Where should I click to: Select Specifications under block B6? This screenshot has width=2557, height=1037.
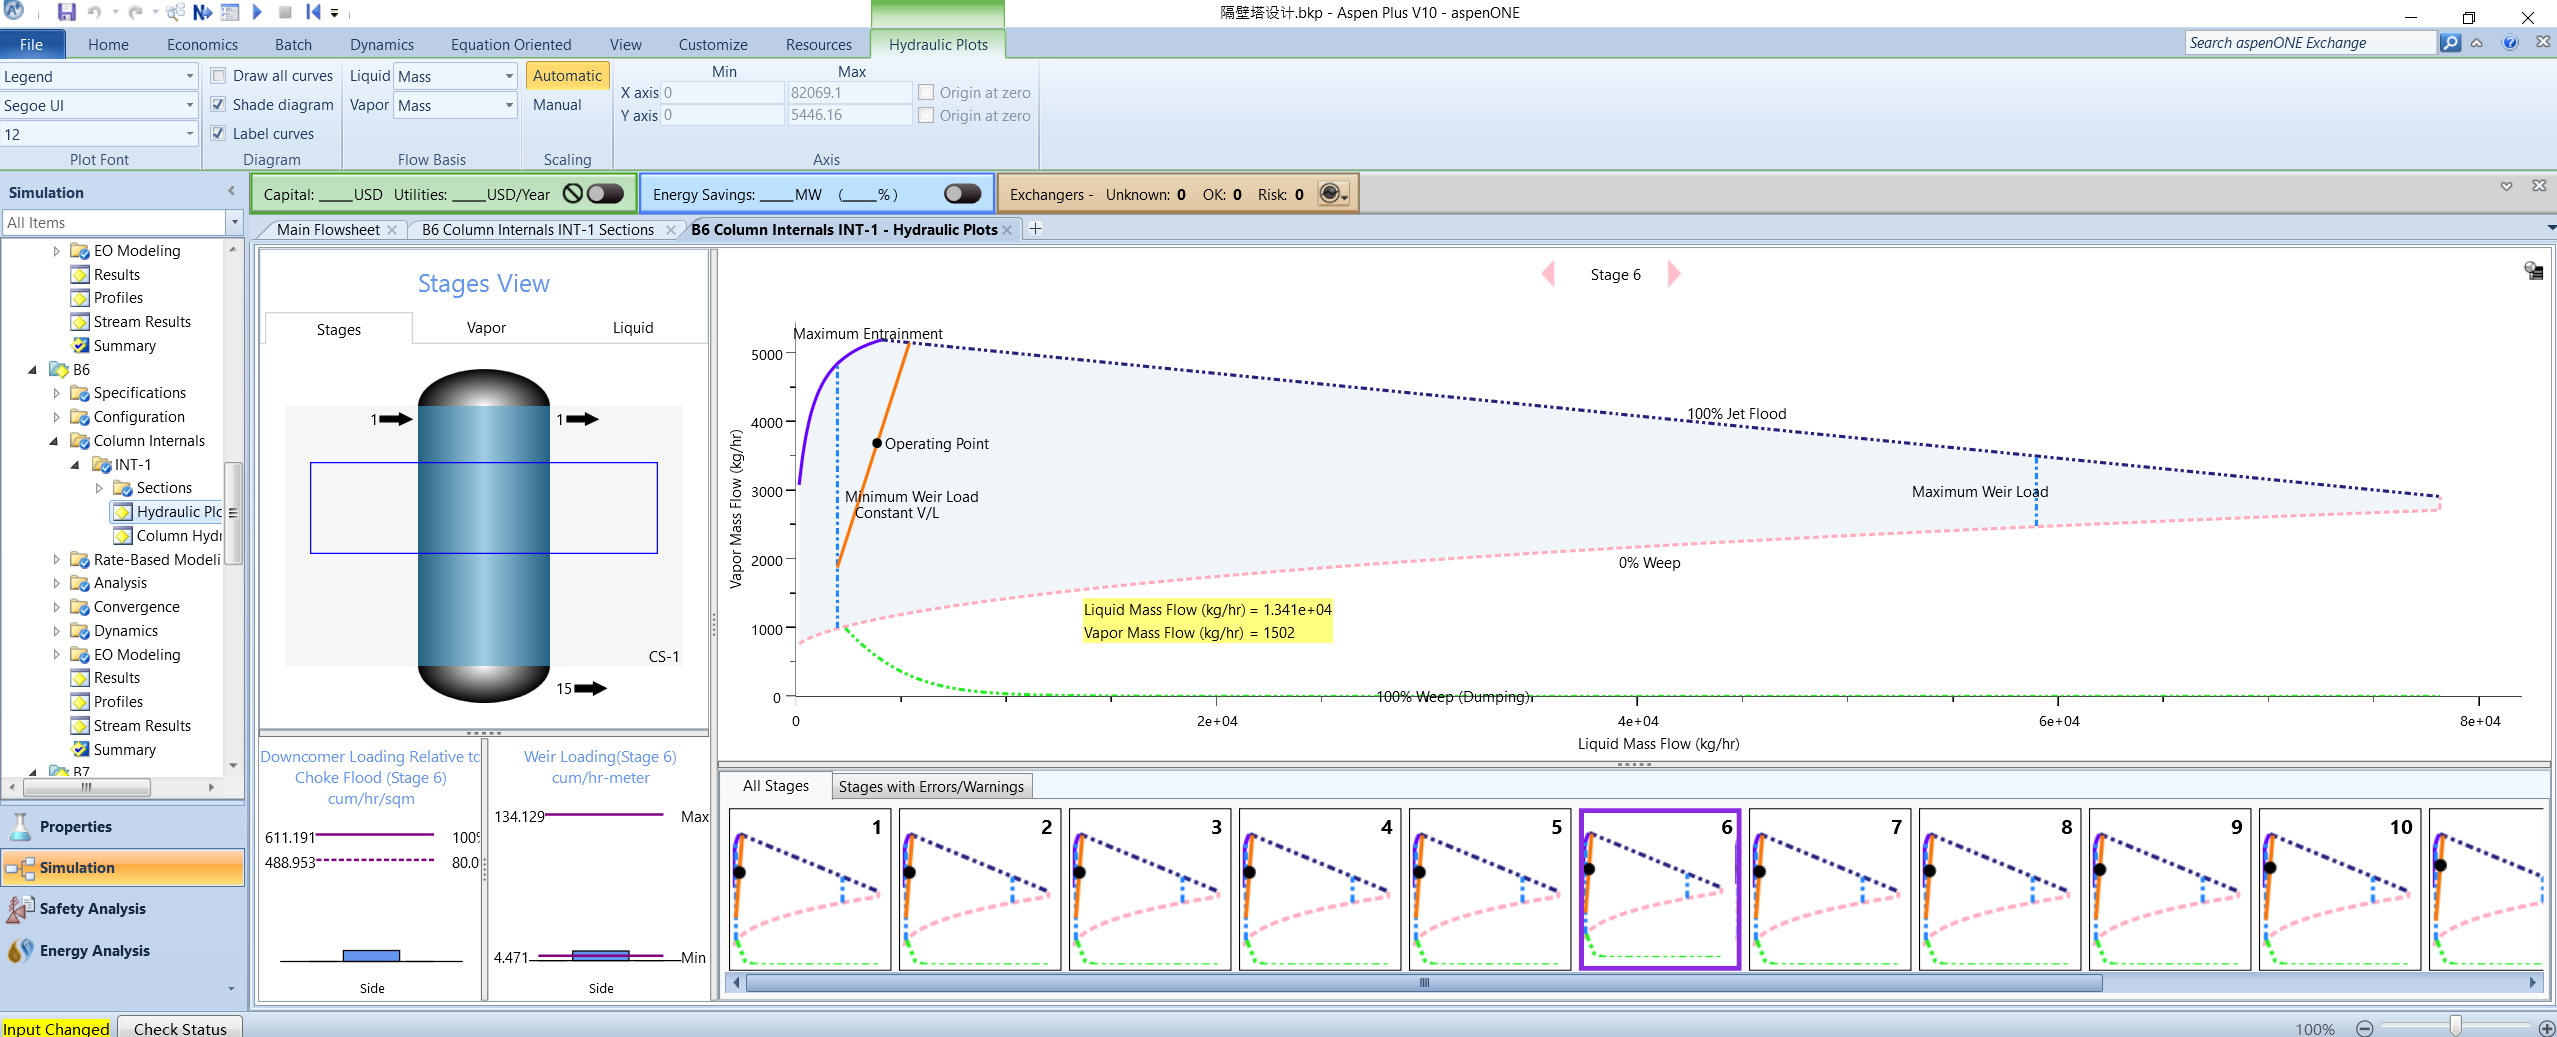coord(140,393)
